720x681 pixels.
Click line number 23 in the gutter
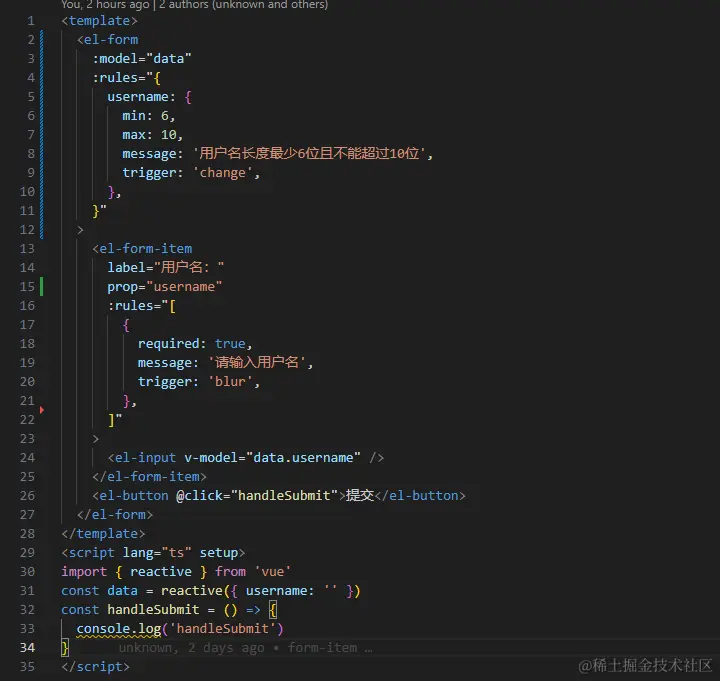[x=27, y=439]
